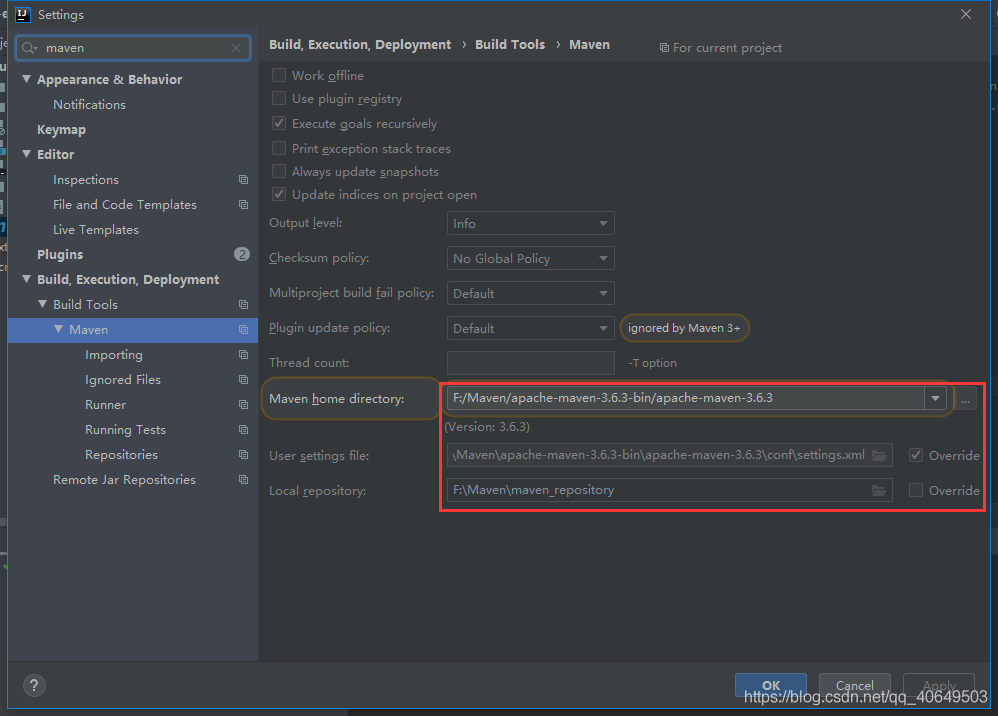The image size is (998, 716).
Task: Click OK to confirm settings
Action: click(771, 685)
